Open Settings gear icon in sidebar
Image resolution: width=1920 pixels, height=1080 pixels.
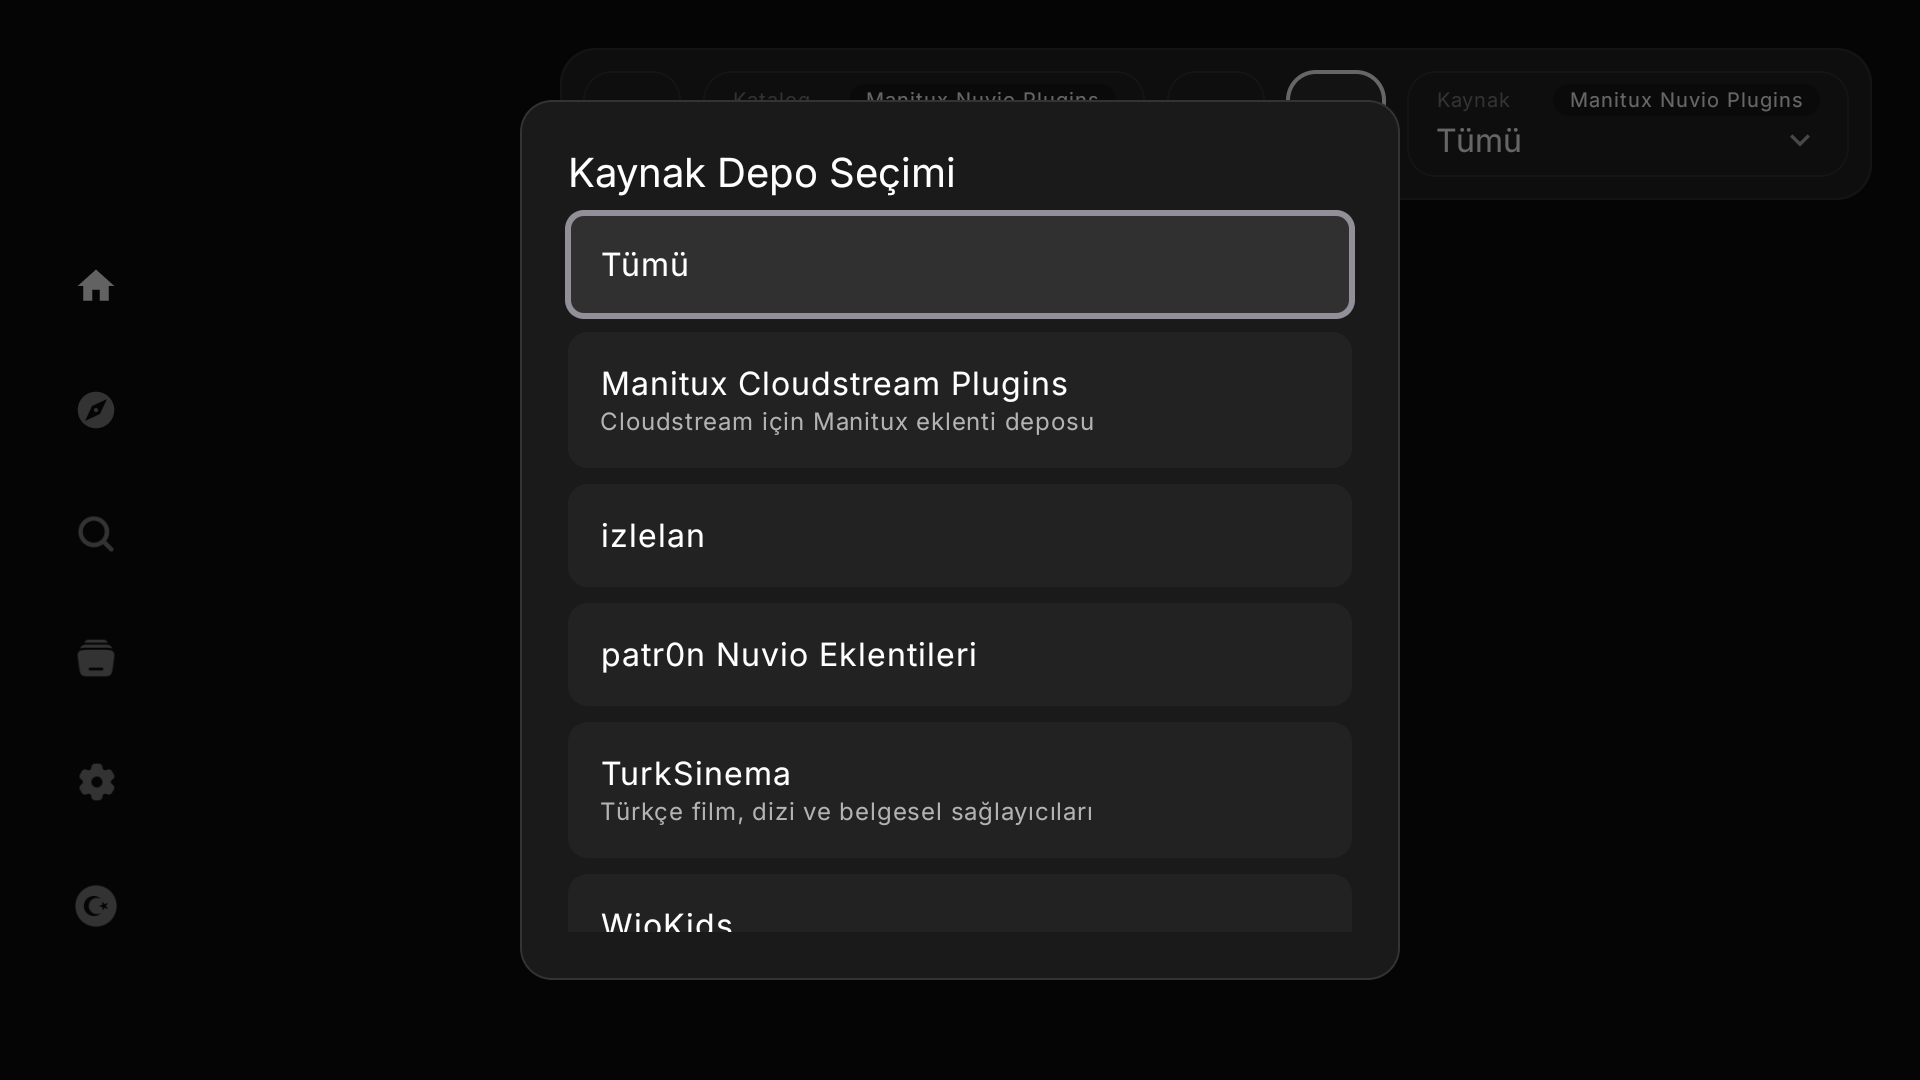[96, 782]
